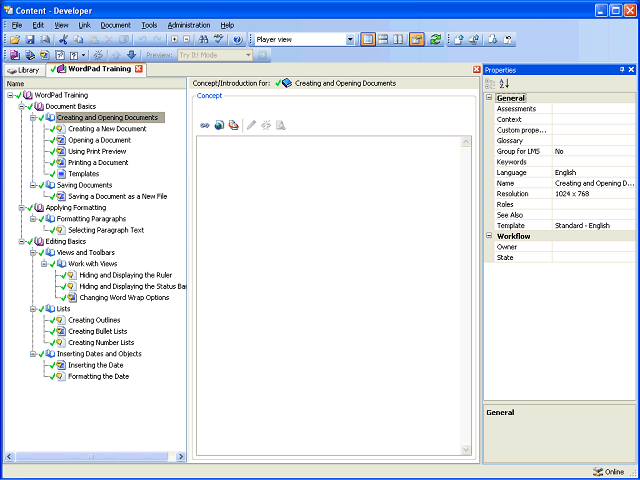The image size is (640, 480).
Task: Click the globe web page icon in Concept pane
Action: pos(219,125)
